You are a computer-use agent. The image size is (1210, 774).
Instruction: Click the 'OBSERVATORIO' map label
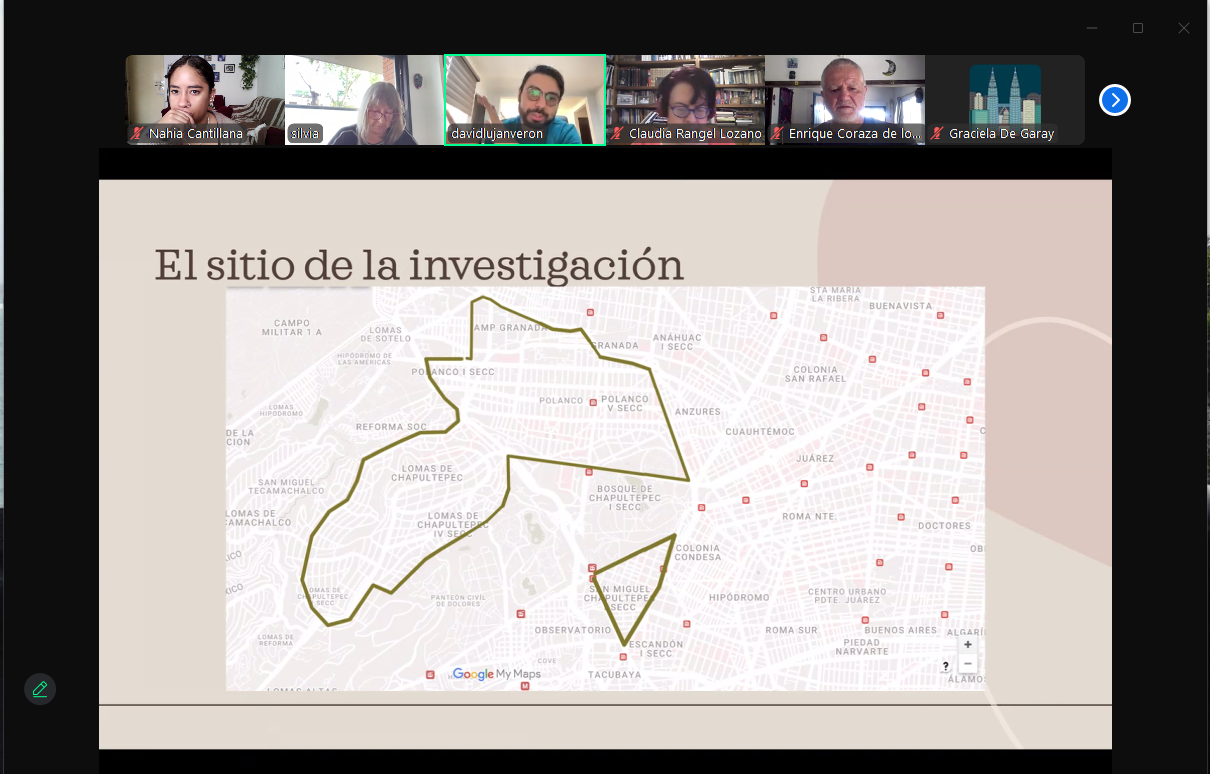(x=573, y=630)
